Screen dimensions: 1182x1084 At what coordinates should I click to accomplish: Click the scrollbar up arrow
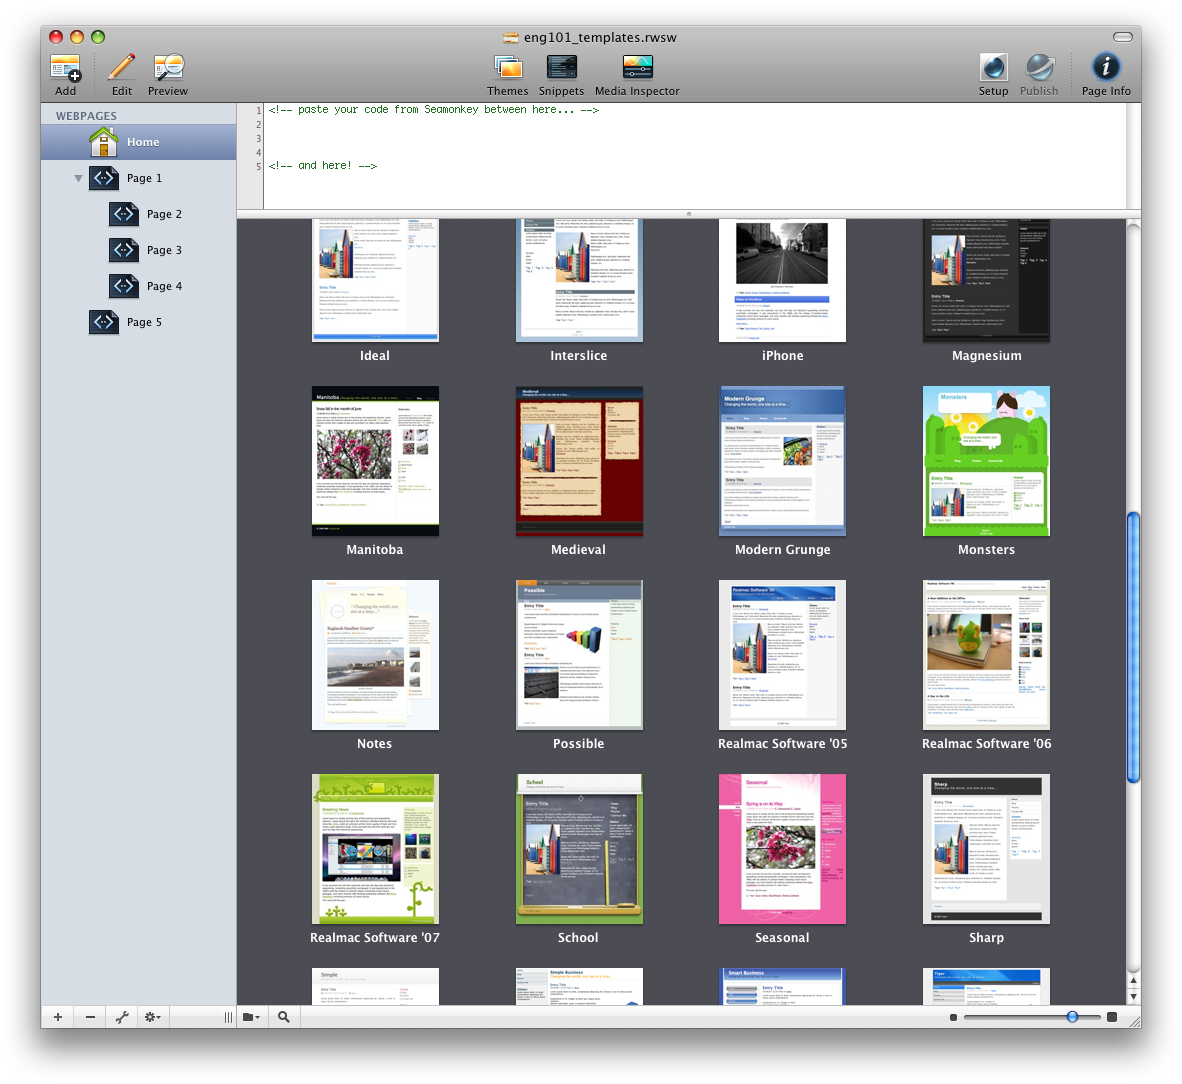[1133, 980]
